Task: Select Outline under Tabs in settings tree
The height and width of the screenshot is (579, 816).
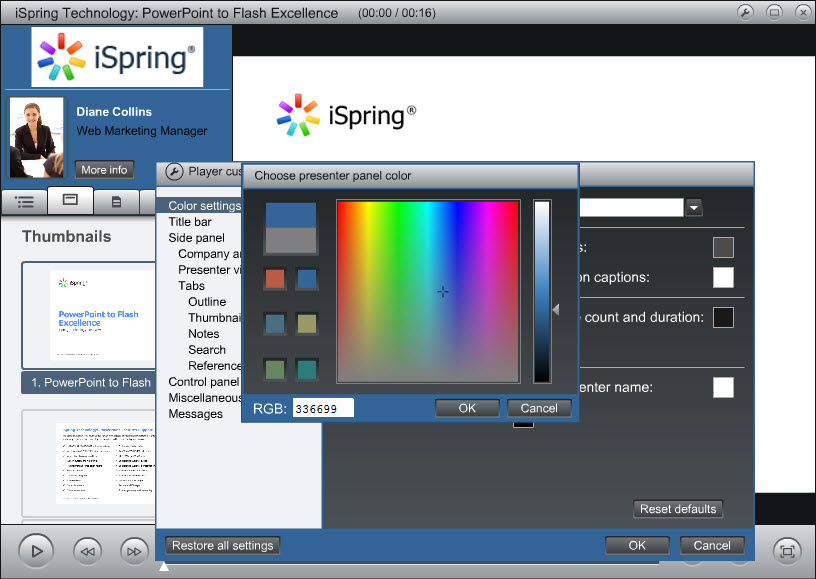Action: coord(207,302)
